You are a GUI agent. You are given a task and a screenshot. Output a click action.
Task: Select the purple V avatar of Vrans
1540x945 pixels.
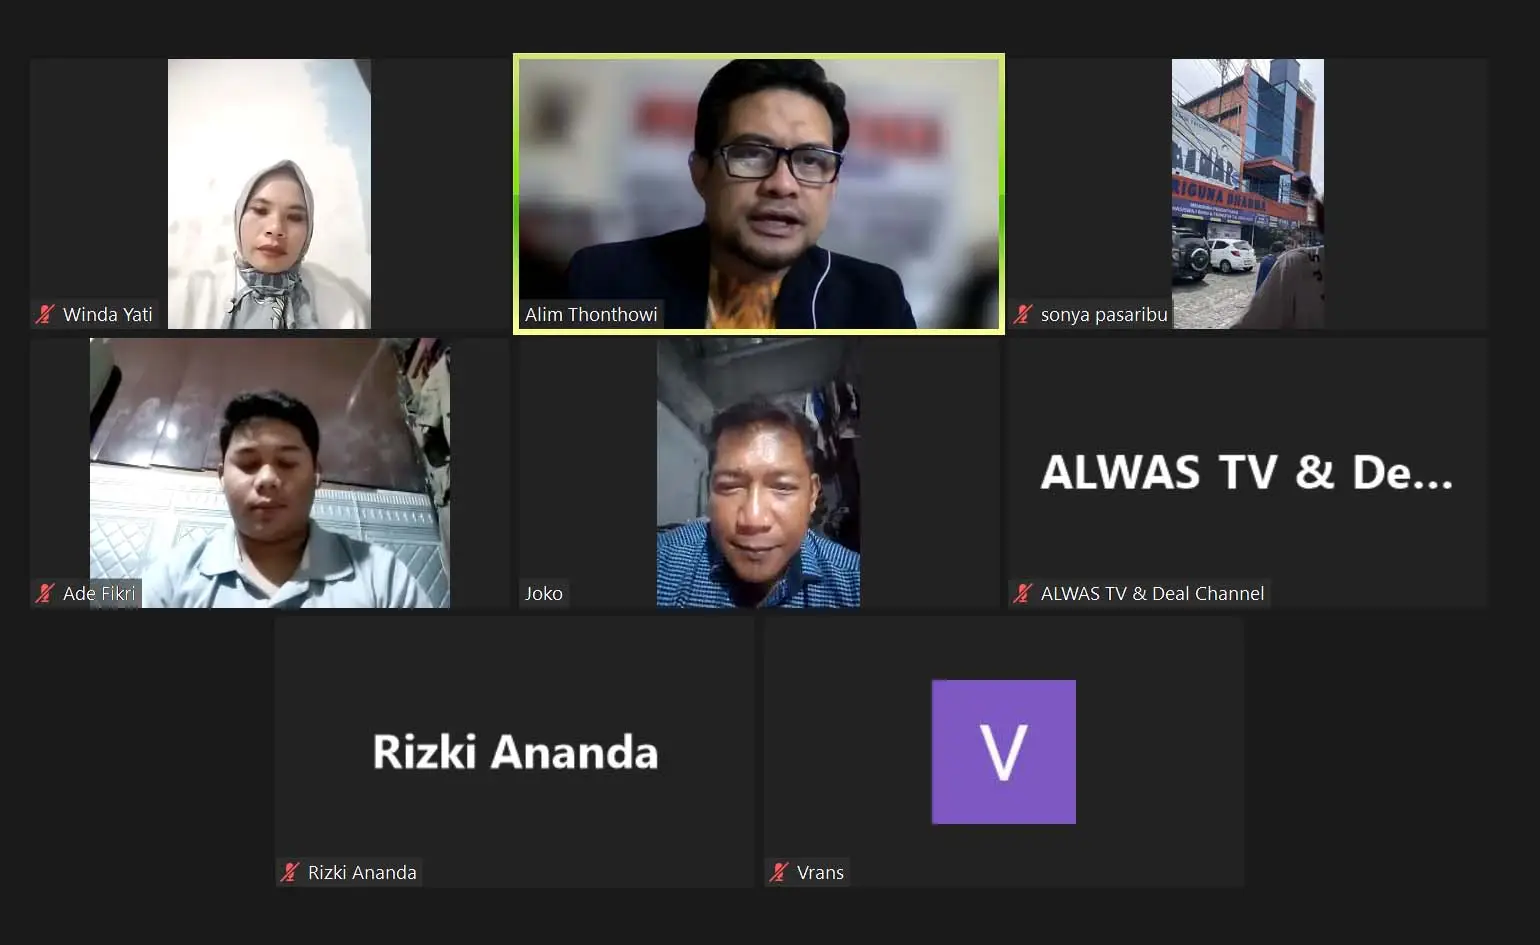click(1004, 752)
